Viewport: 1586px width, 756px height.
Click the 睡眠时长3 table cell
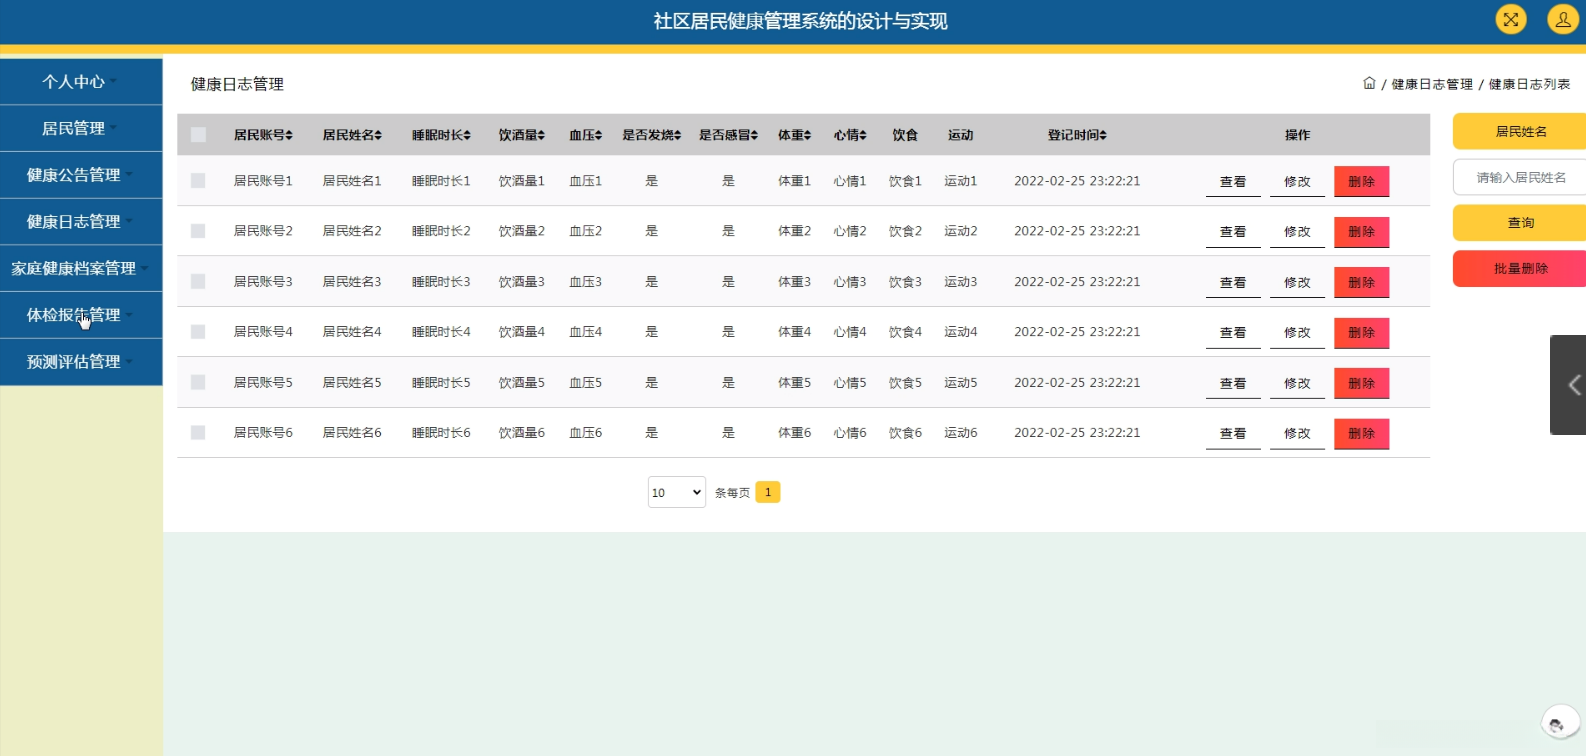(x=441, y=282)
